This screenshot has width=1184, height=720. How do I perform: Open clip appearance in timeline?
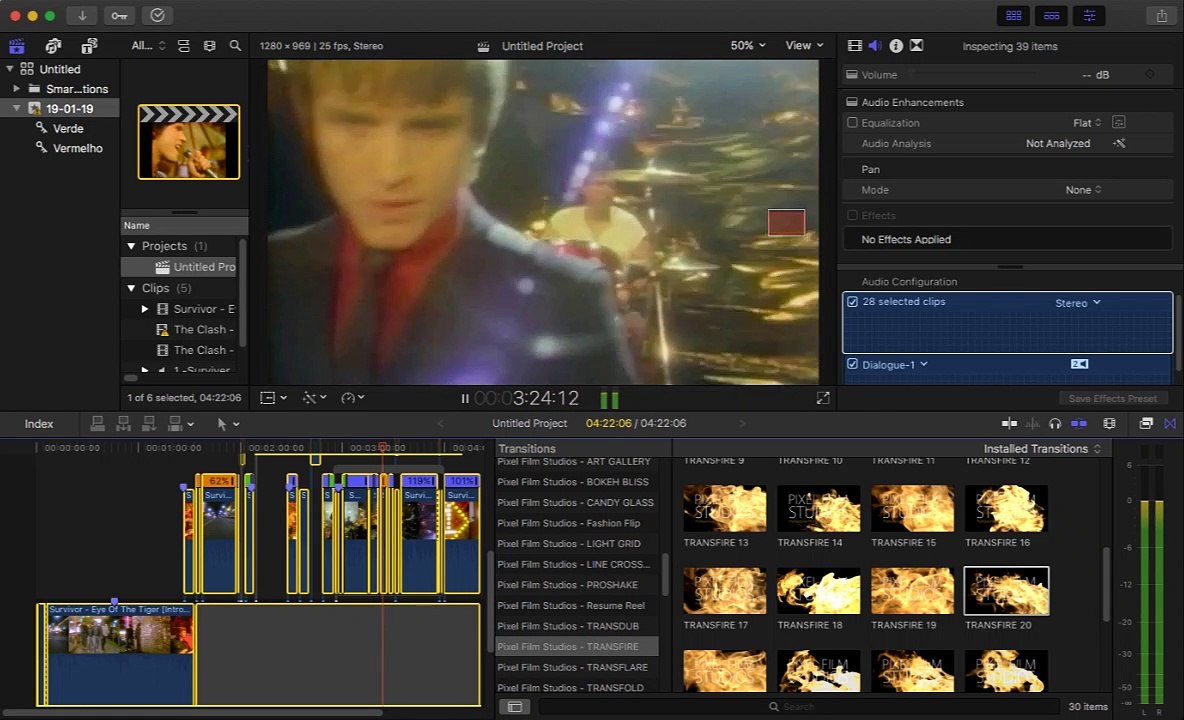1109,423
